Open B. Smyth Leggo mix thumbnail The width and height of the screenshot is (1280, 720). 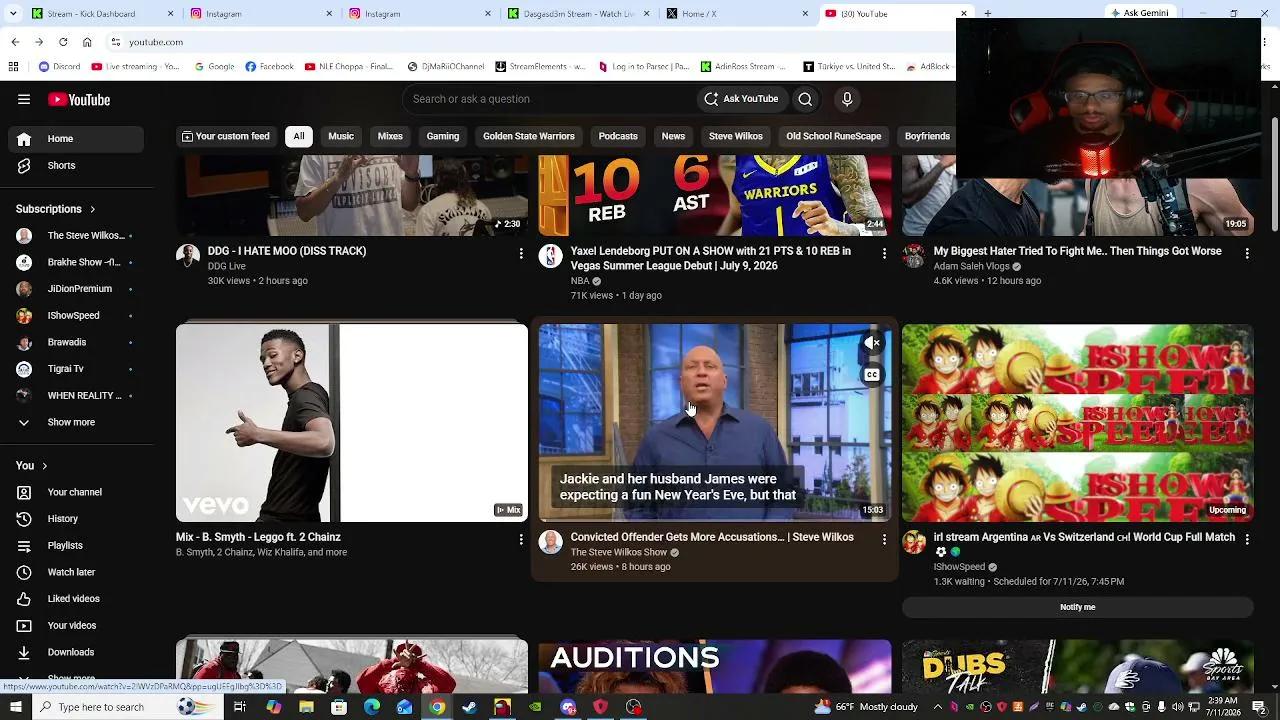pyautogui.click(x=352, y=422)
